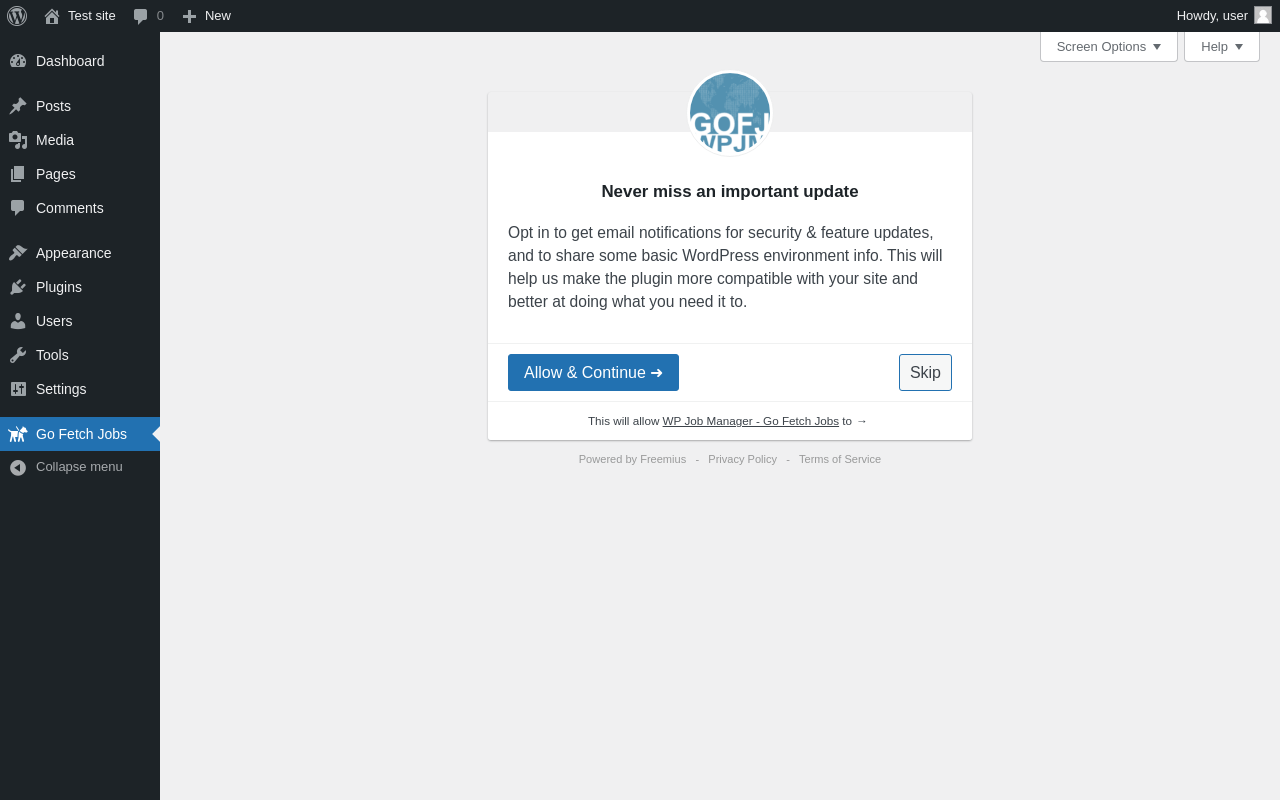Click the Settings sliders icon
This screenshot has width=1280, height=800.
(x=18, y=389)
